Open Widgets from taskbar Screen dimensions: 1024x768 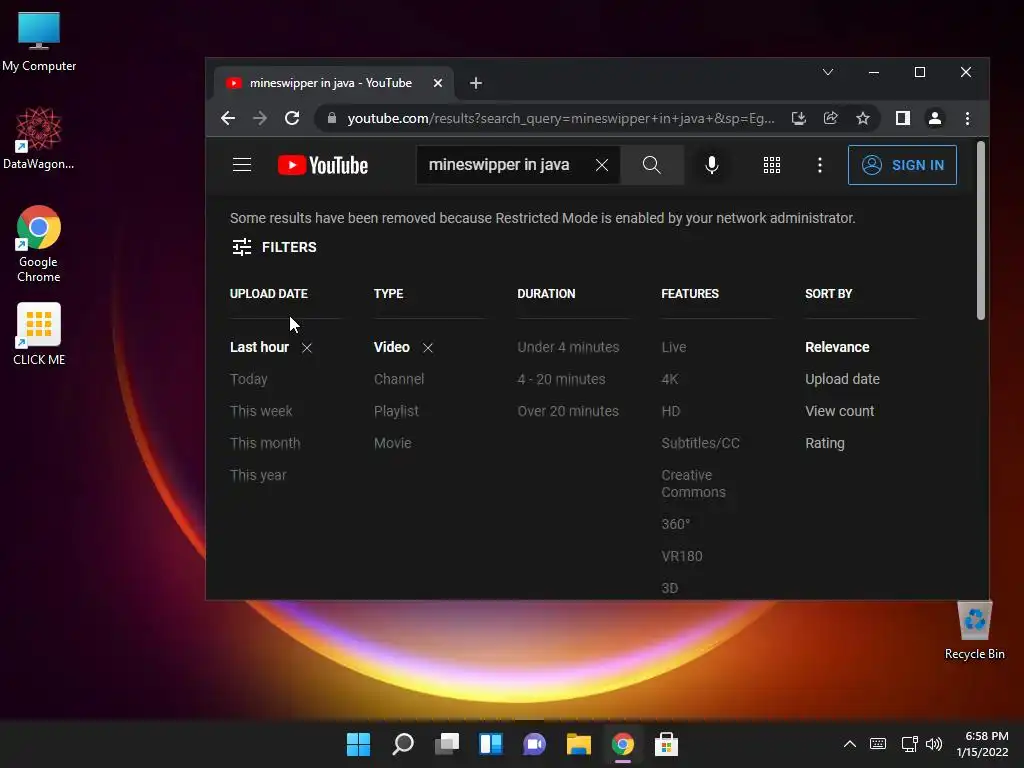(x=490, y=744)
